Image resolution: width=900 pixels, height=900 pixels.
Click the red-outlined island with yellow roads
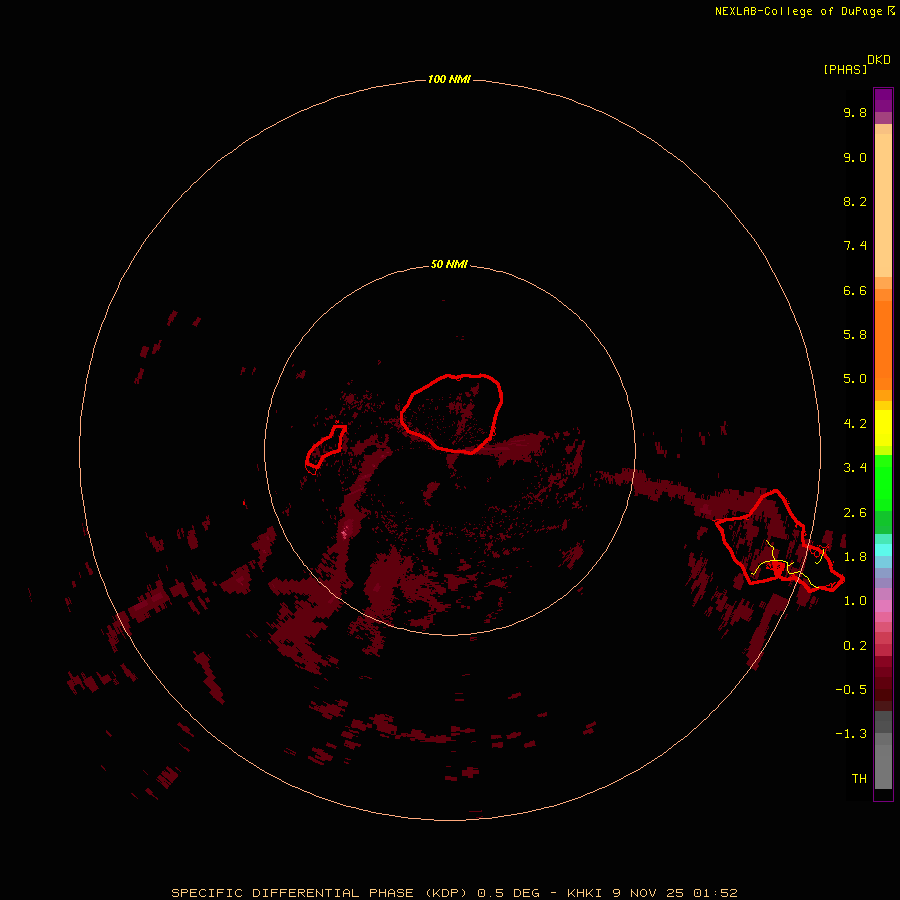[778, 542]
